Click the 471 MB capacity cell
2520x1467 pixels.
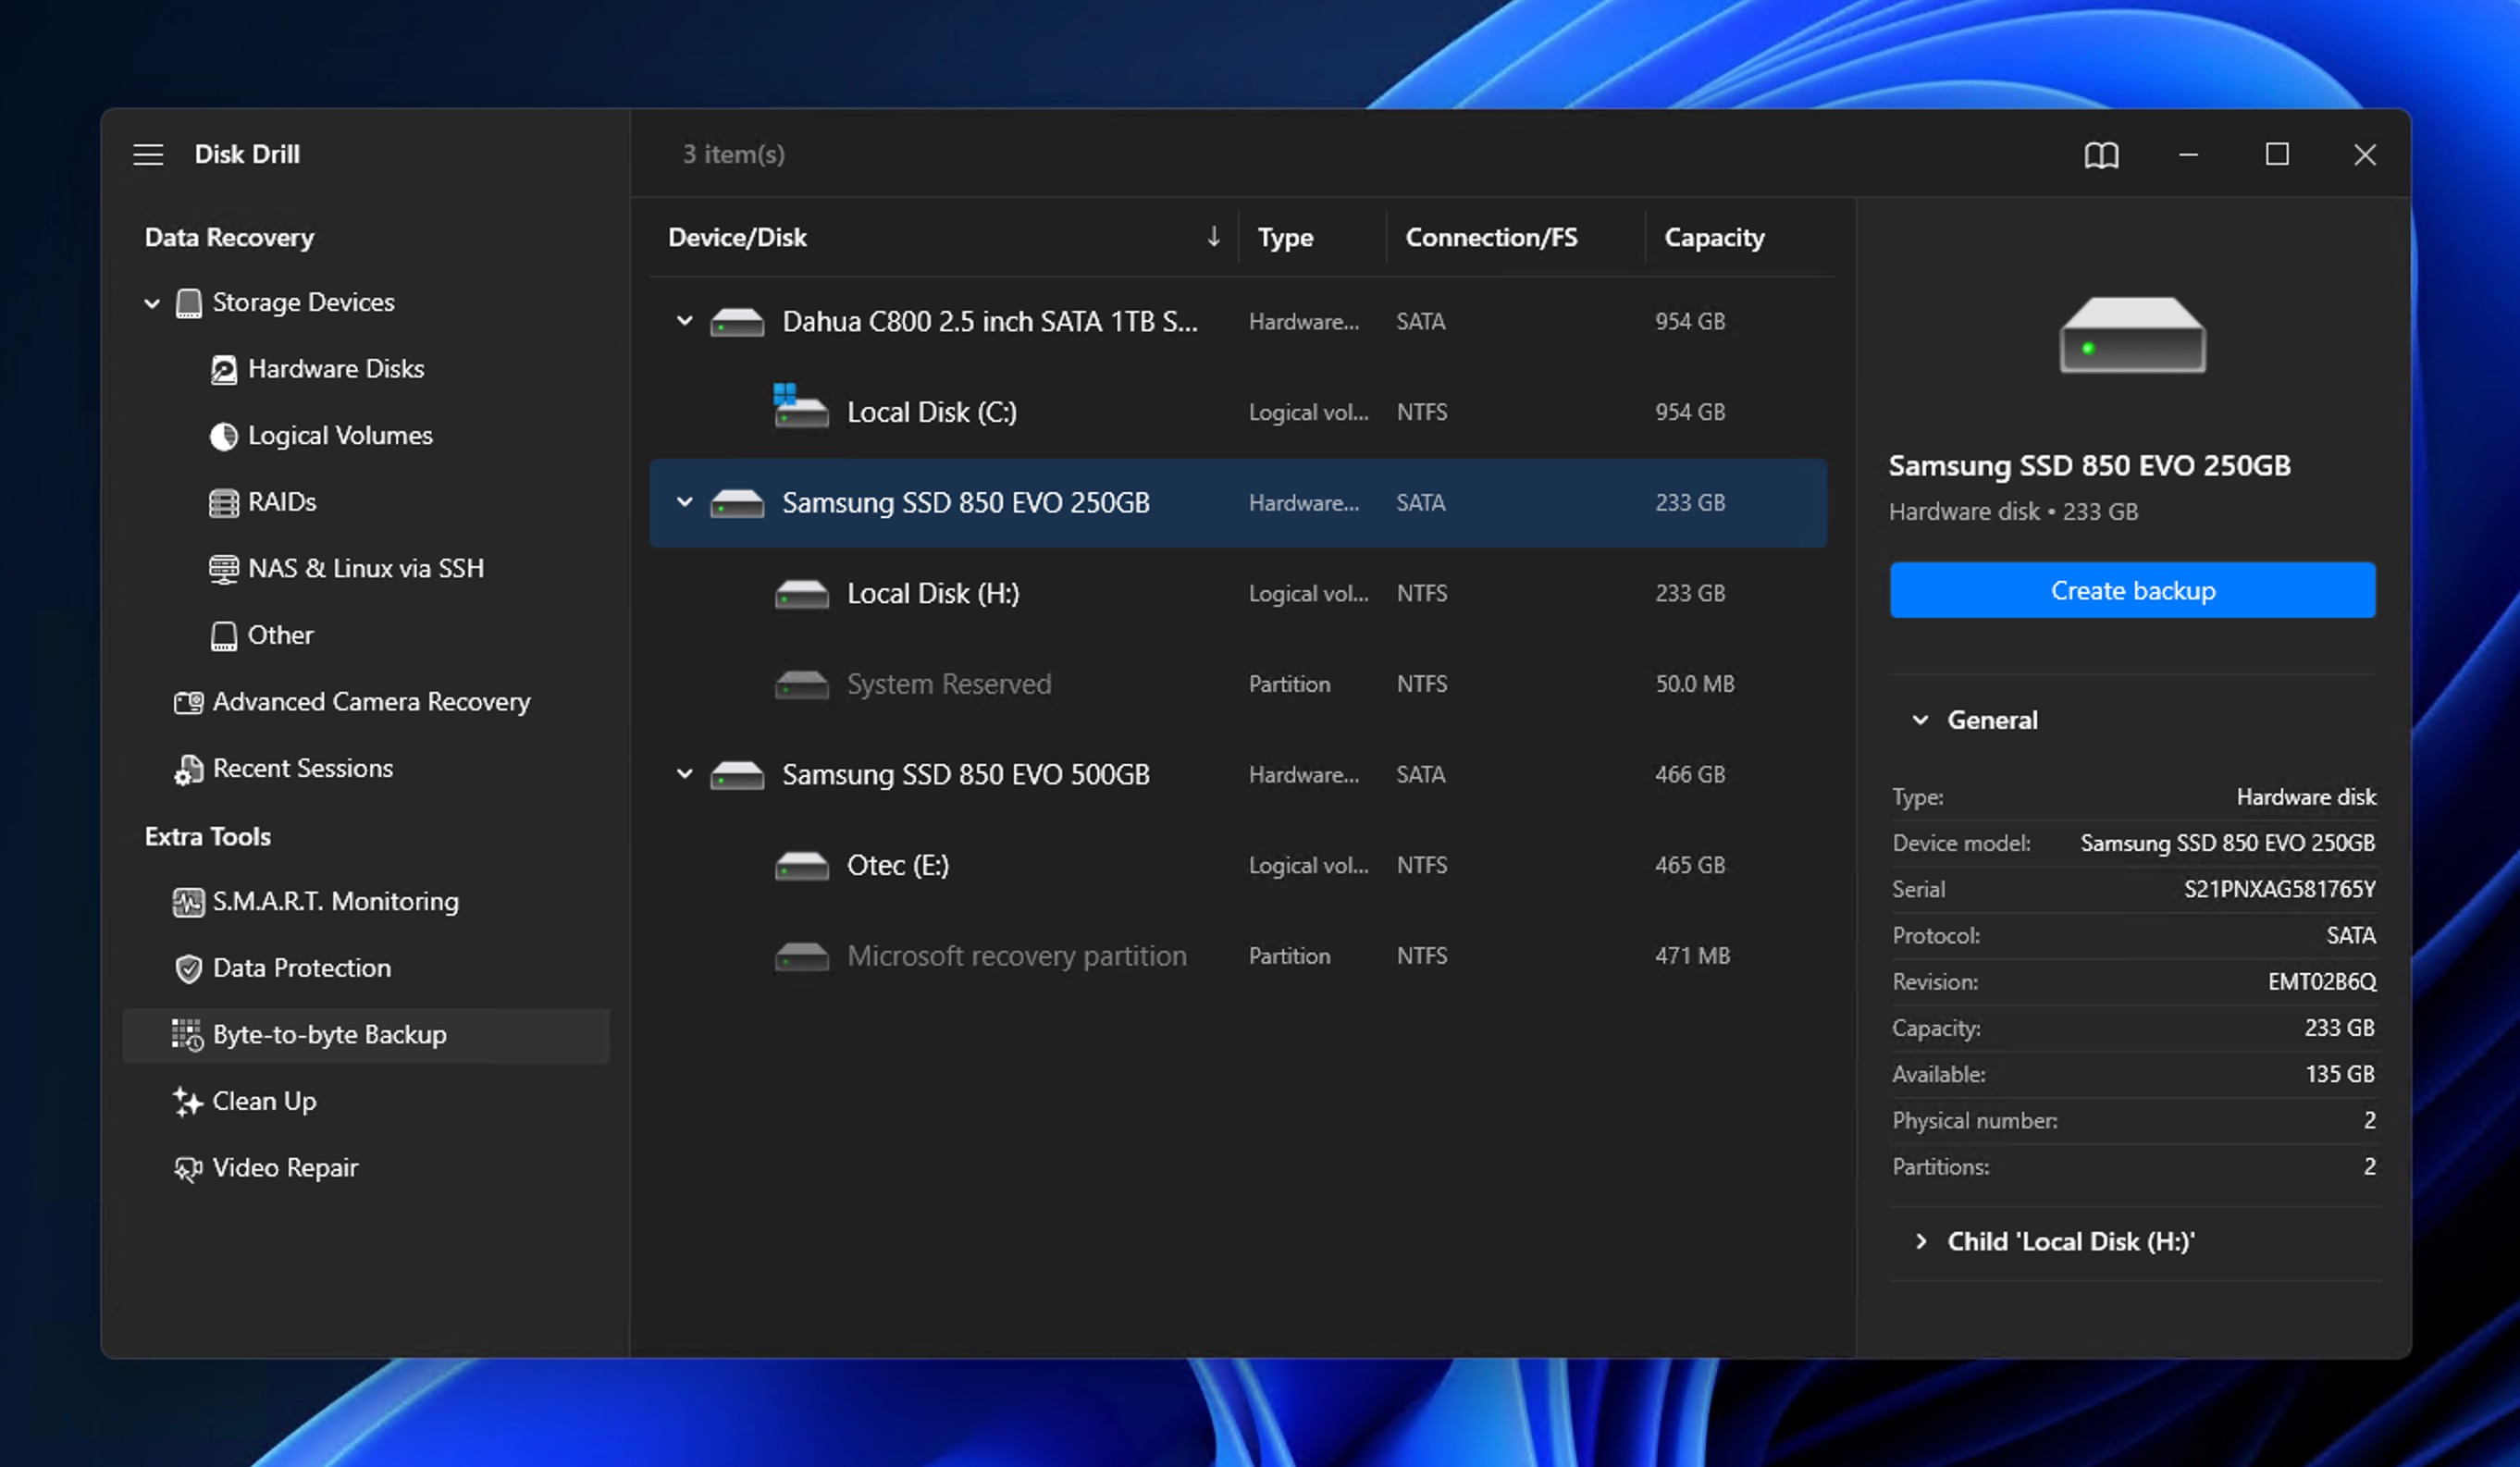[x=1692, y=956]
